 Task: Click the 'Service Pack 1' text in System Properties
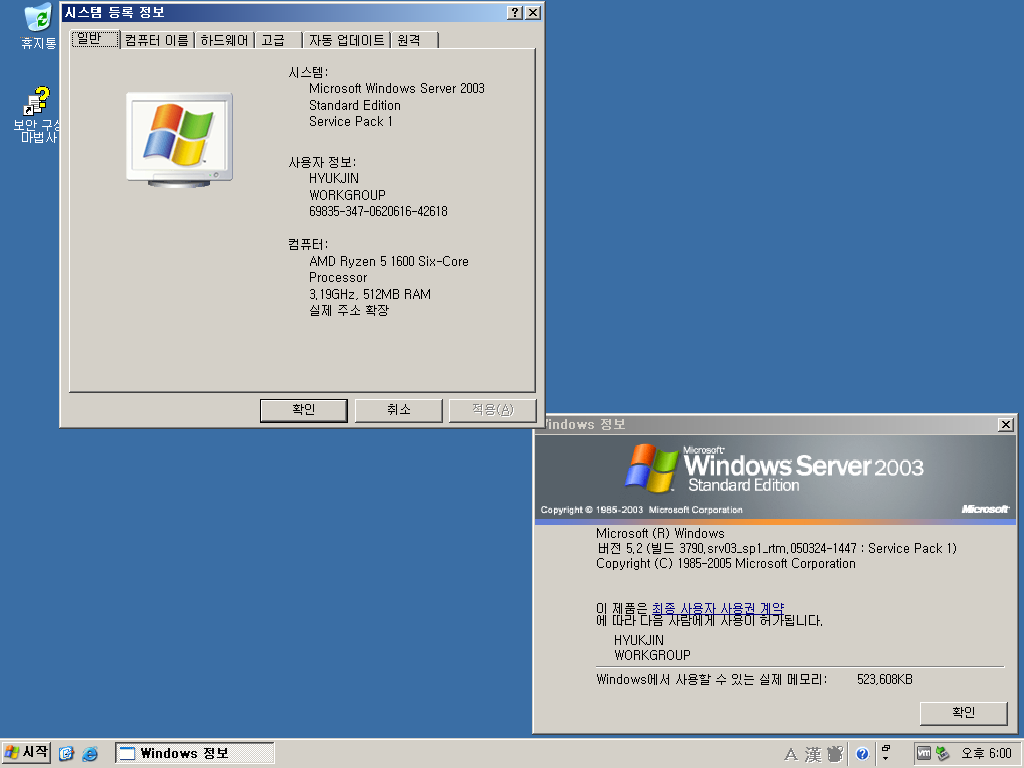351,121
